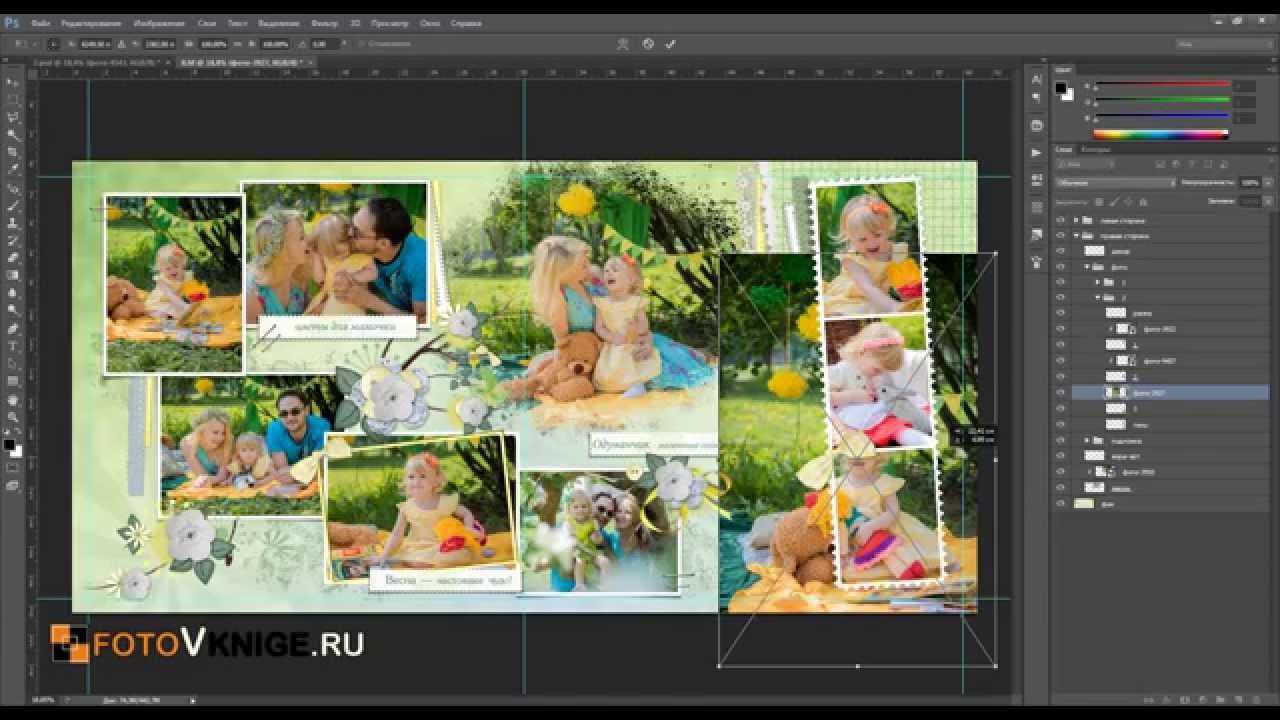Collapse layer group '2'
The height and width of the screenshot is (720, 1280).
tap(1097, 298)
